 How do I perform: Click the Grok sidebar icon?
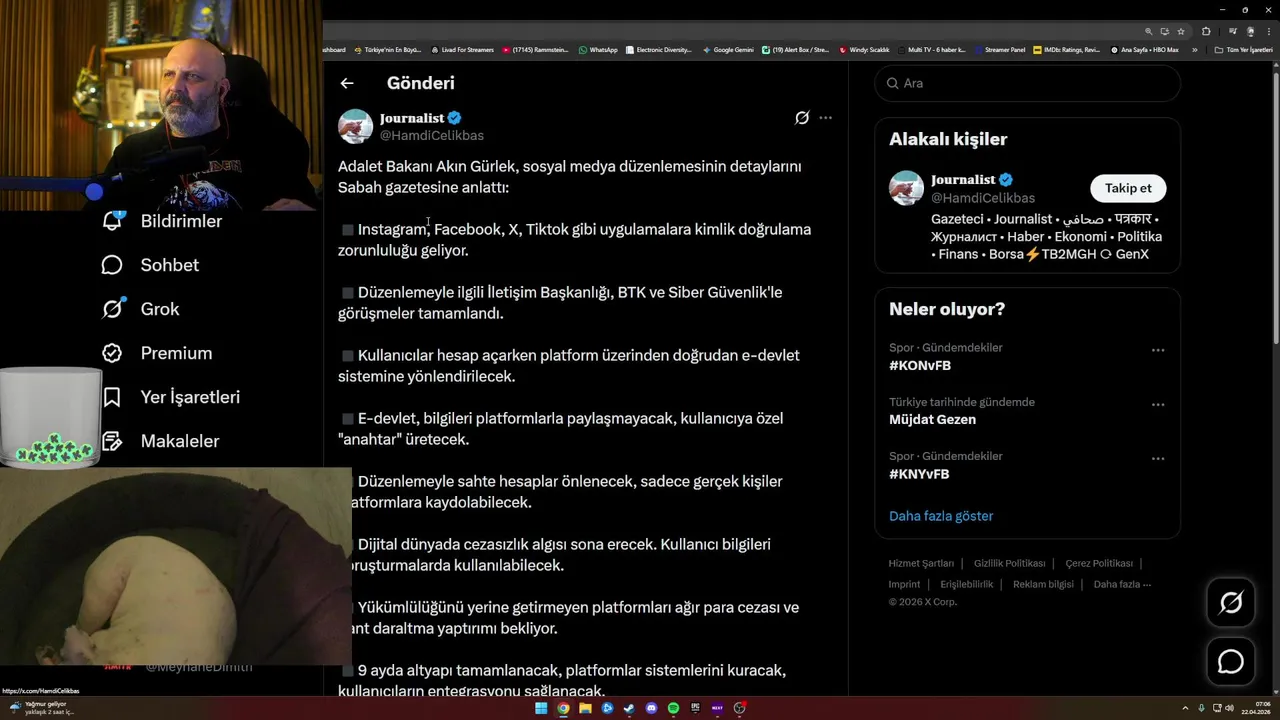click(113, 308)
